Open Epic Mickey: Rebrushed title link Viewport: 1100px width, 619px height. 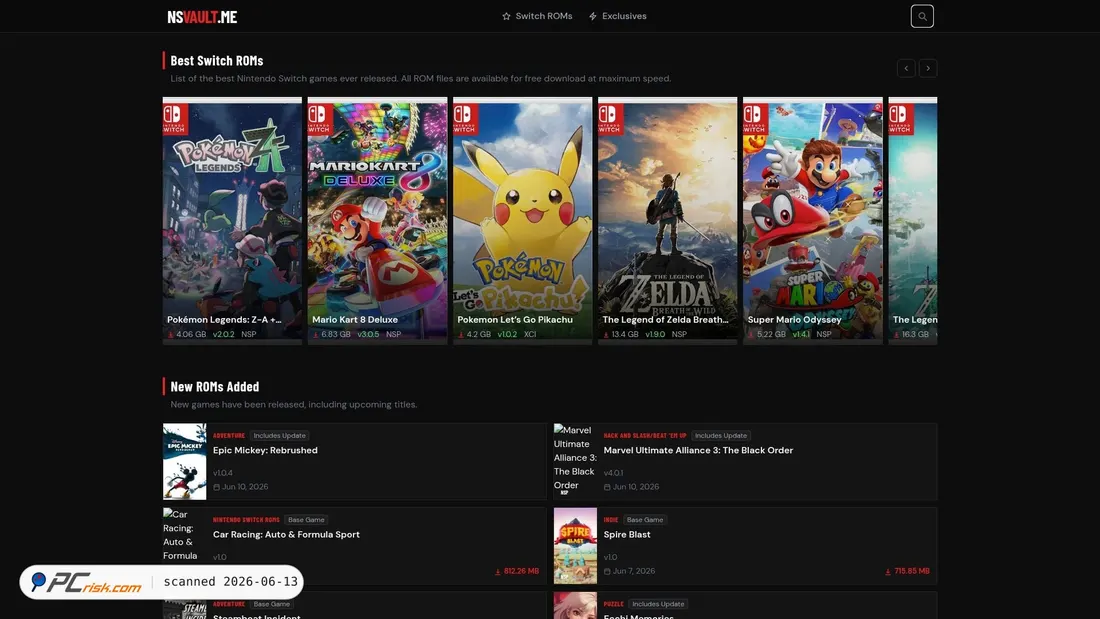265,451
